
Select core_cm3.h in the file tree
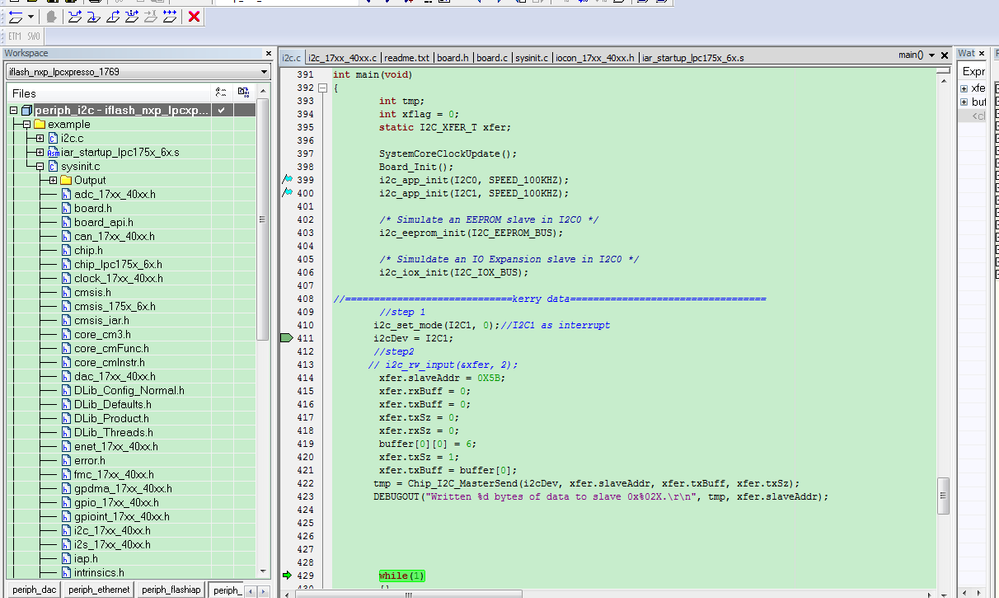pos(103,334)
